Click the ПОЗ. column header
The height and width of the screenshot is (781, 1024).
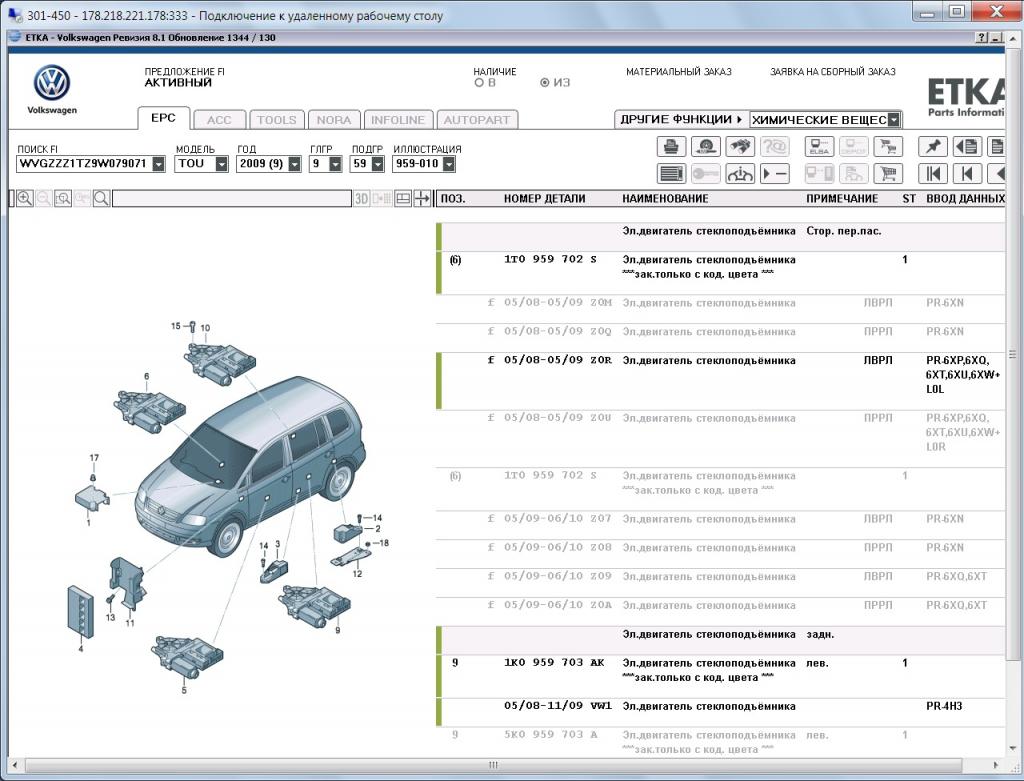point(453,199)
